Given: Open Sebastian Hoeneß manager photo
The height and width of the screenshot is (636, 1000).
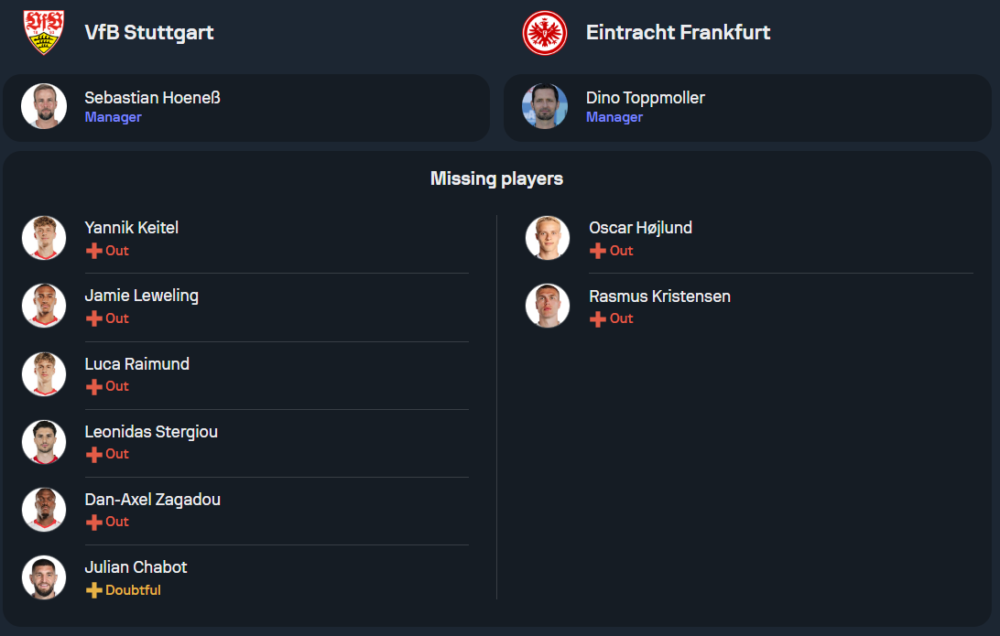Looking at the screenshot, I should [x=44, y=106].
